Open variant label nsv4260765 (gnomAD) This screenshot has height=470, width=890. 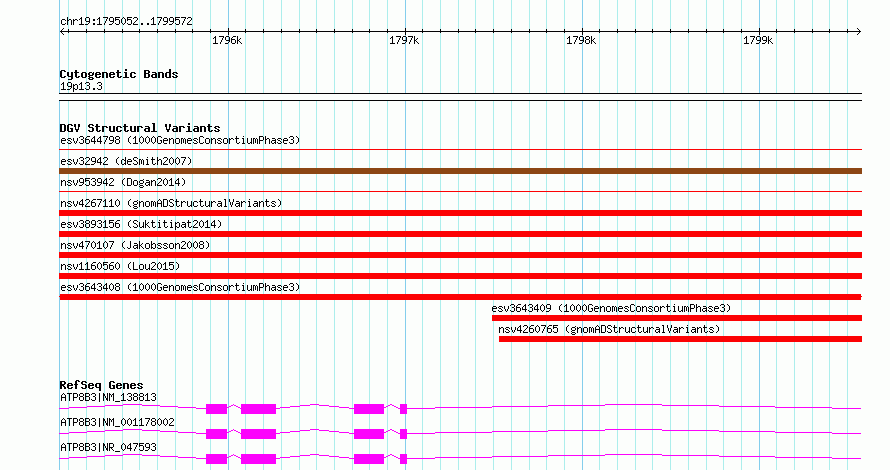pyautogui.click(x=609, y=329)
